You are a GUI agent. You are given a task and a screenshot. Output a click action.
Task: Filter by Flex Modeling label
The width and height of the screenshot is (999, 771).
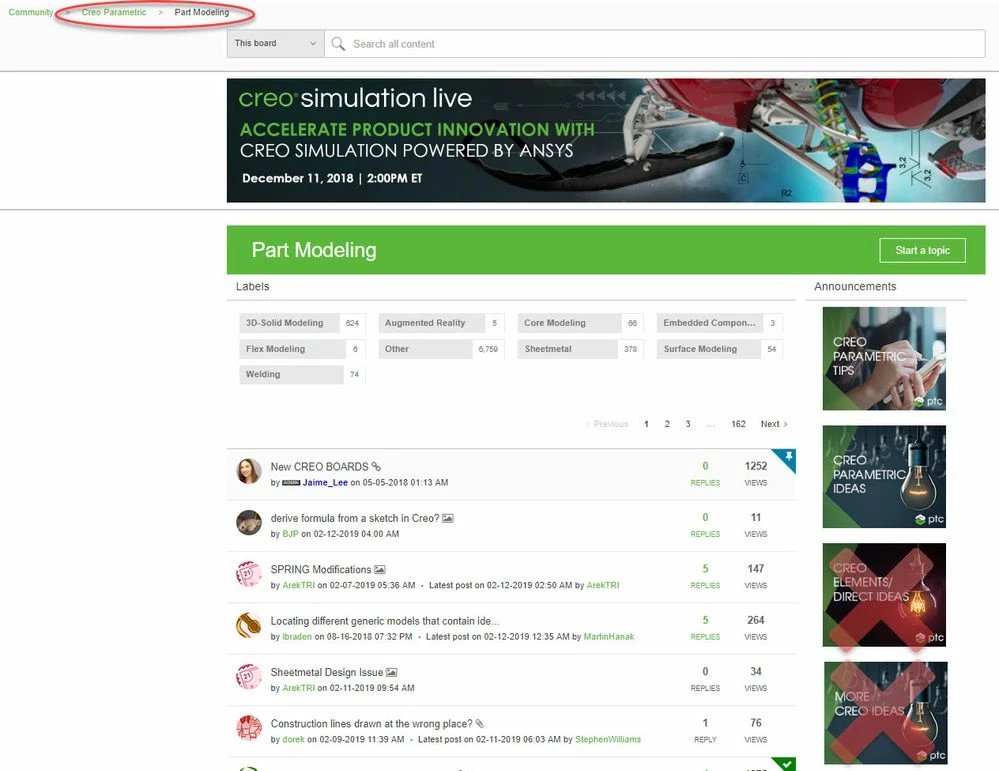302,349
